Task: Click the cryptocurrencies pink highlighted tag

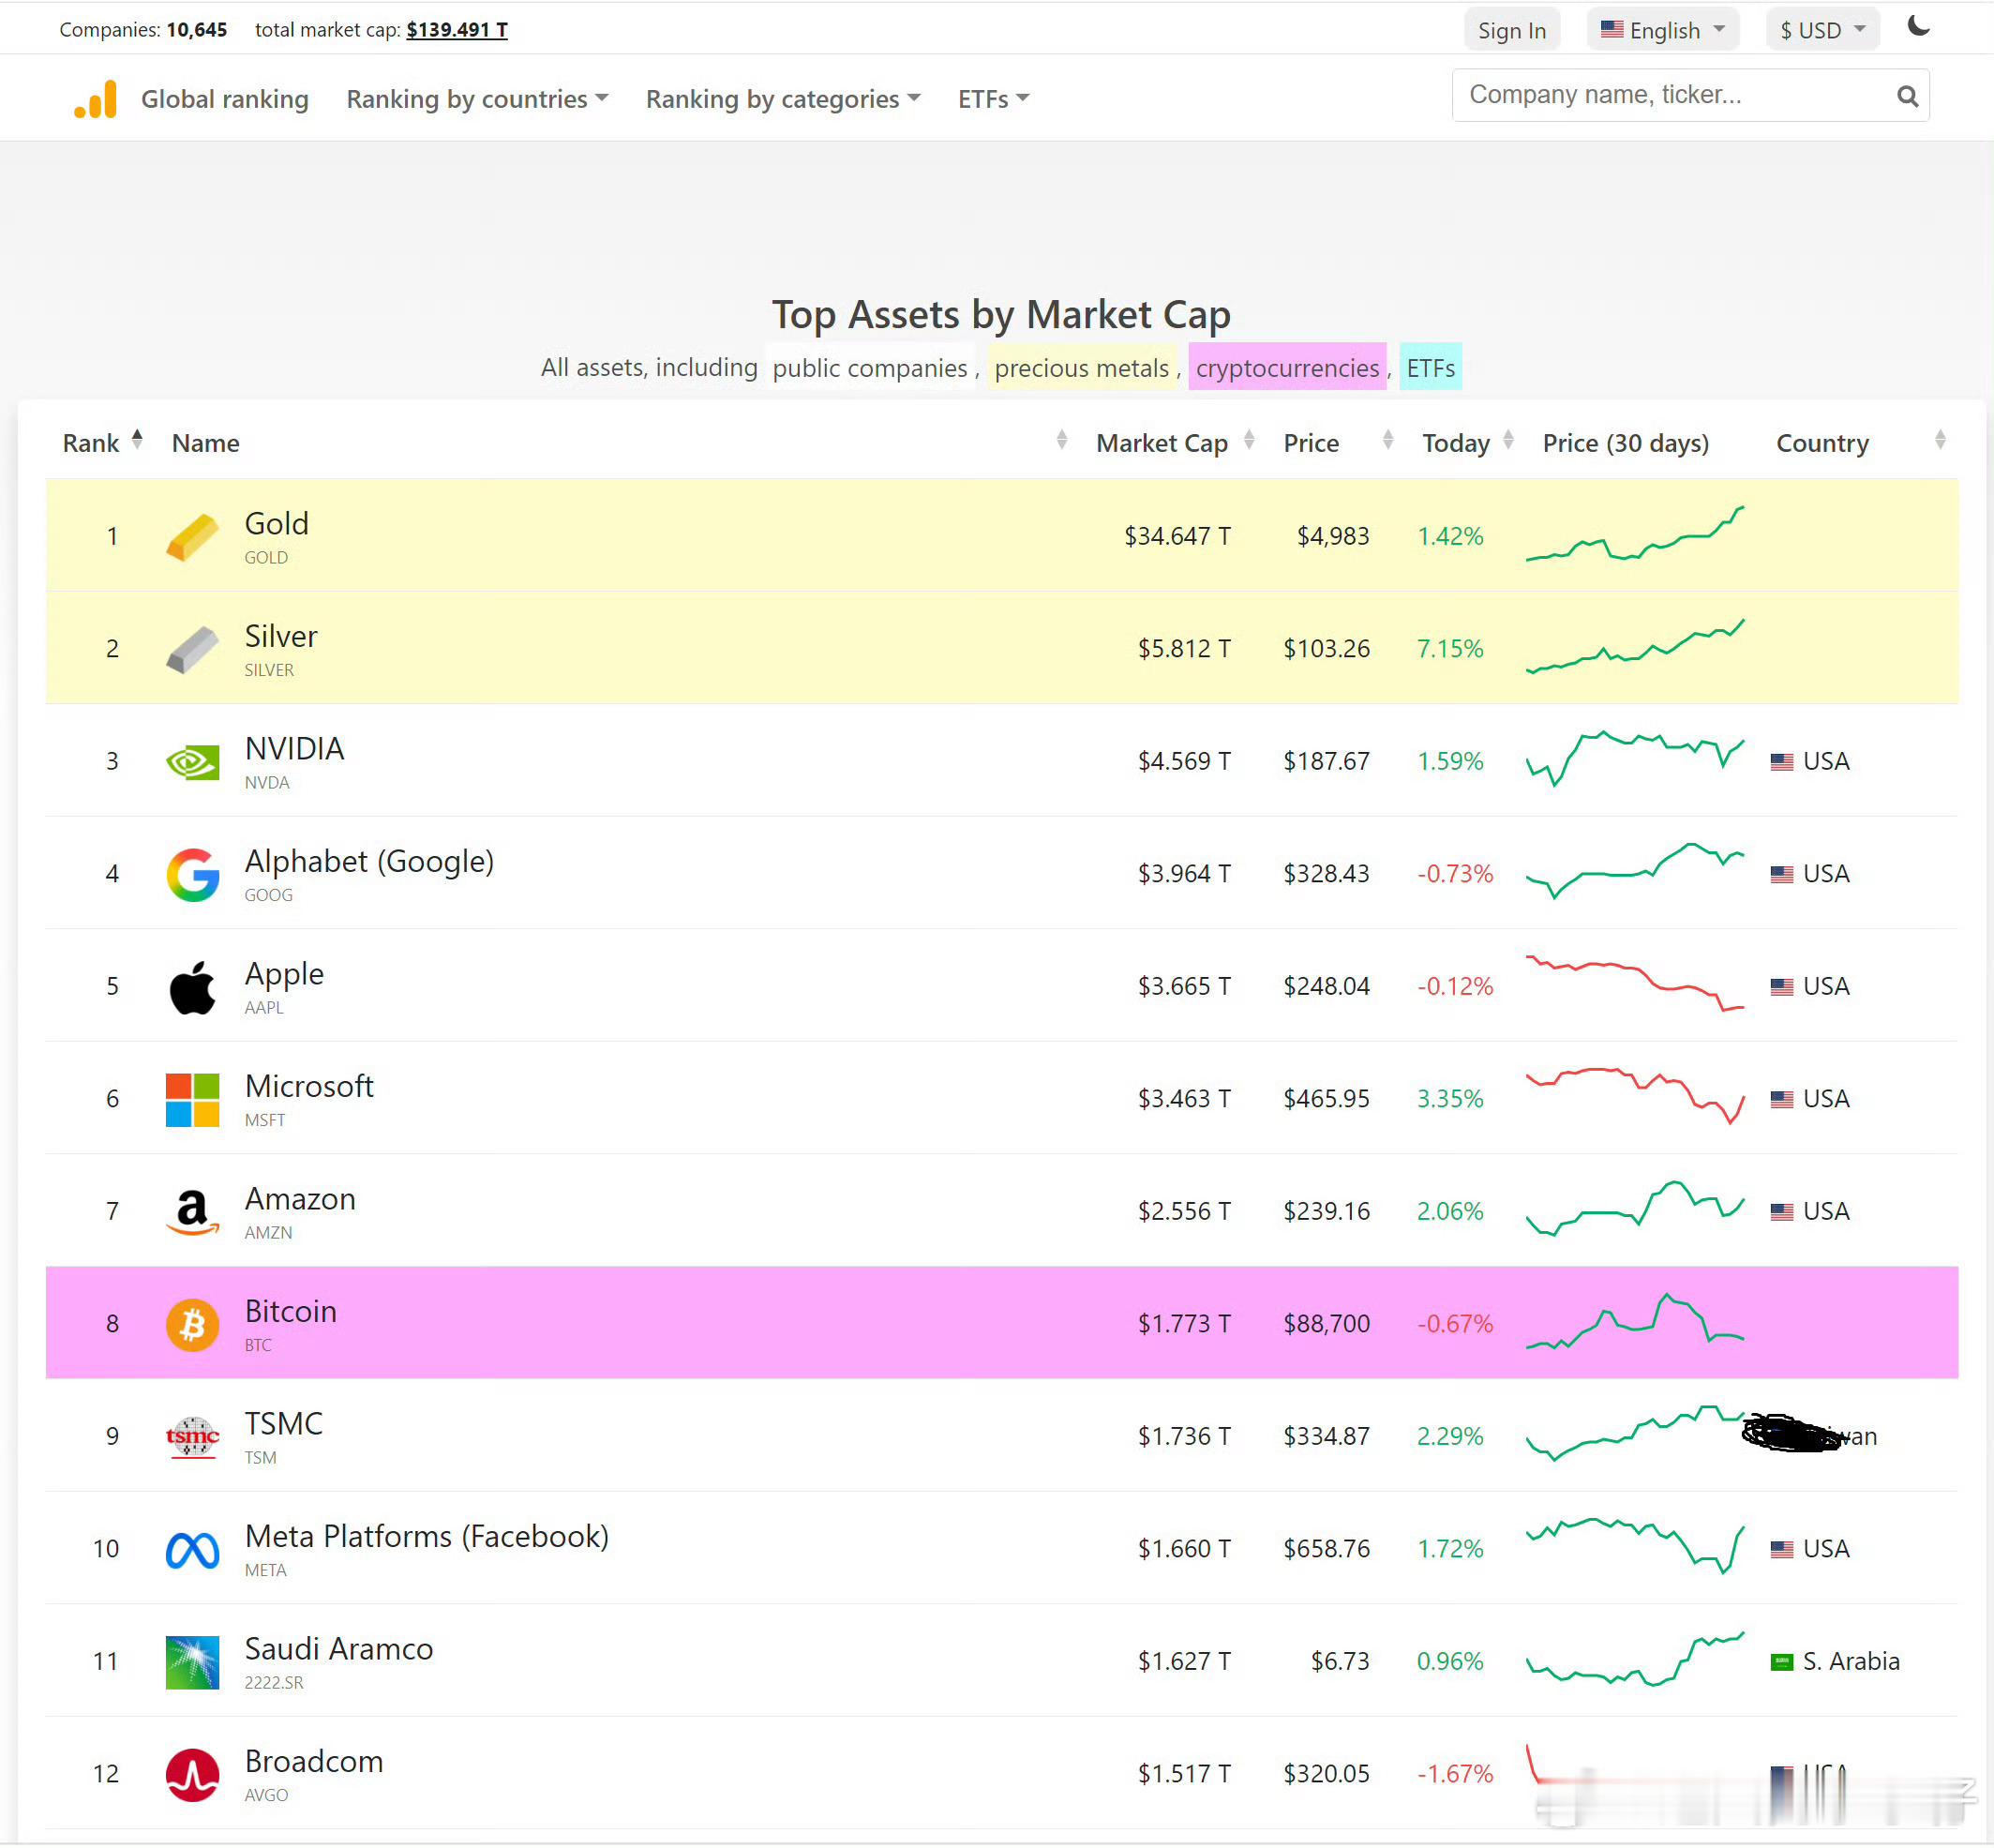Action: [1287, 368]
